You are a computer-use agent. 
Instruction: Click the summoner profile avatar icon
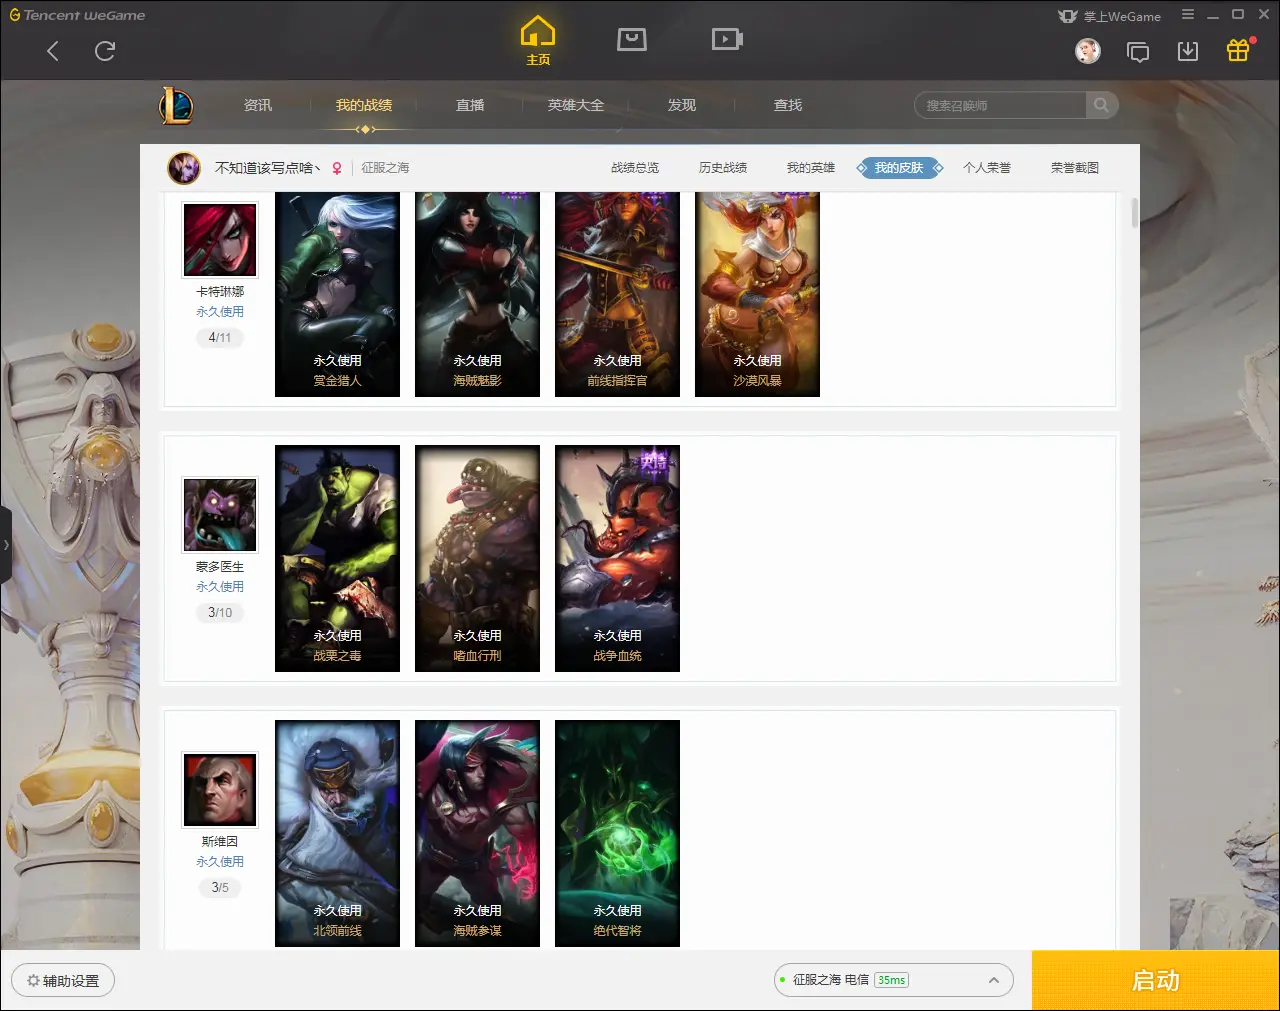click(x=184, y=168)
